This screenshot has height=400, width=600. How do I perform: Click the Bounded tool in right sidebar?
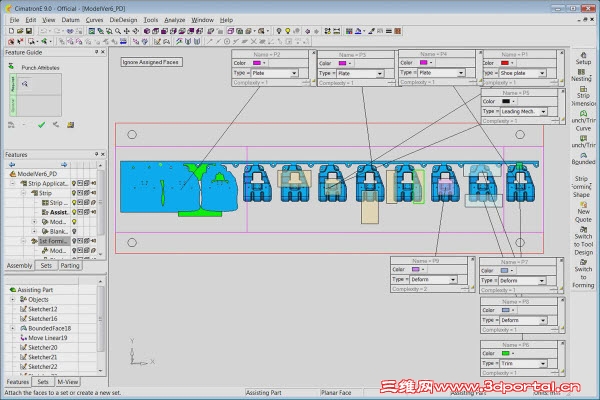click(583, 158)
